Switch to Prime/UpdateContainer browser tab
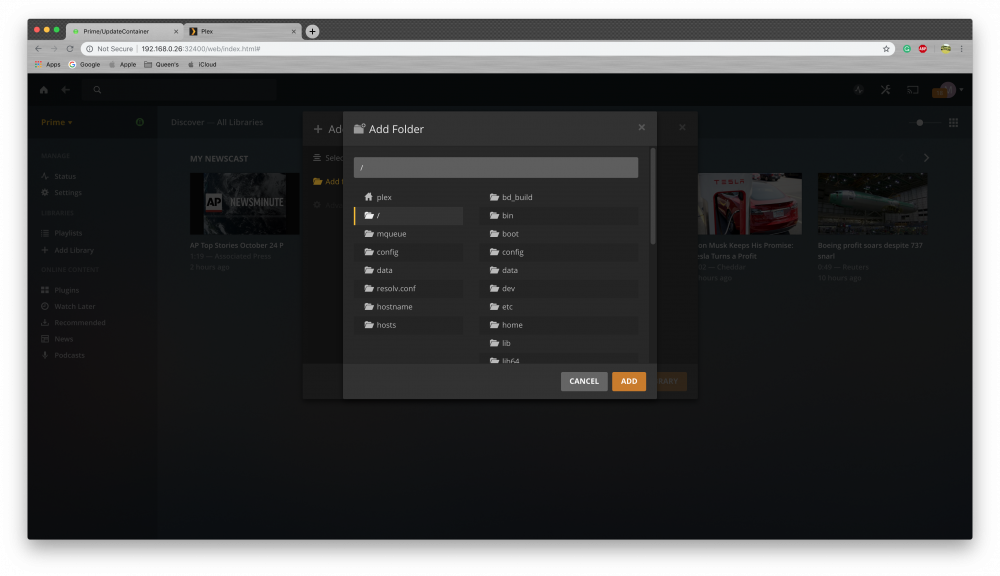Screen dimensions: 1000x576 pyautogui.click(x=124, y=31)
